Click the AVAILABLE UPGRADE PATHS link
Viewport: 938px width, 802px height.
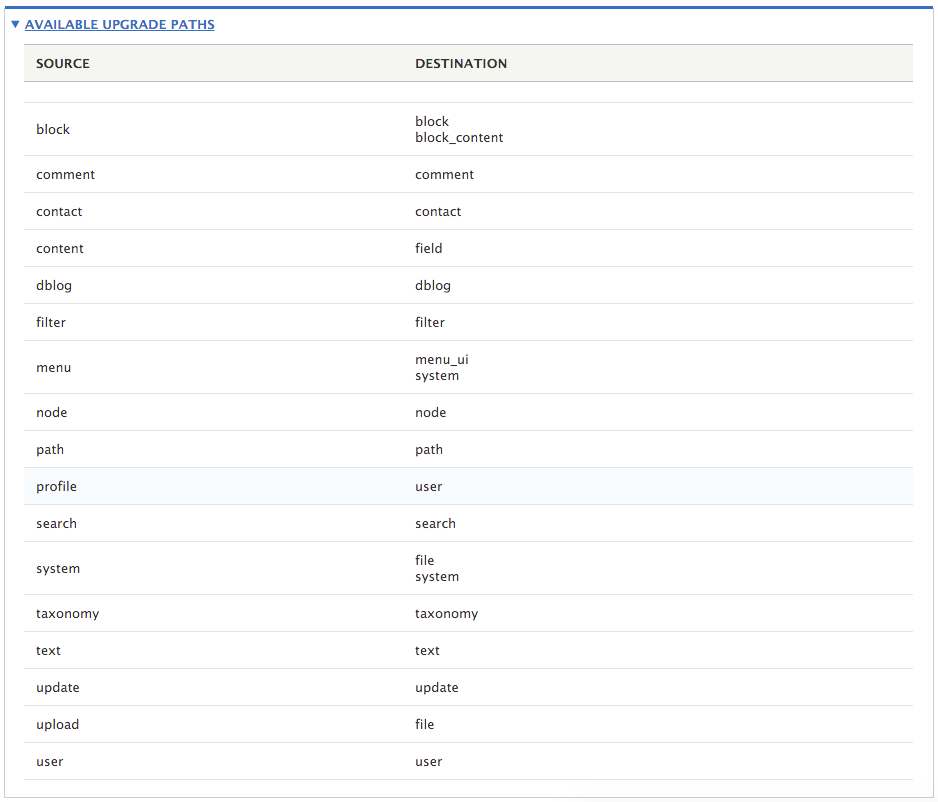pyautogui.click(x=120, y=25)
